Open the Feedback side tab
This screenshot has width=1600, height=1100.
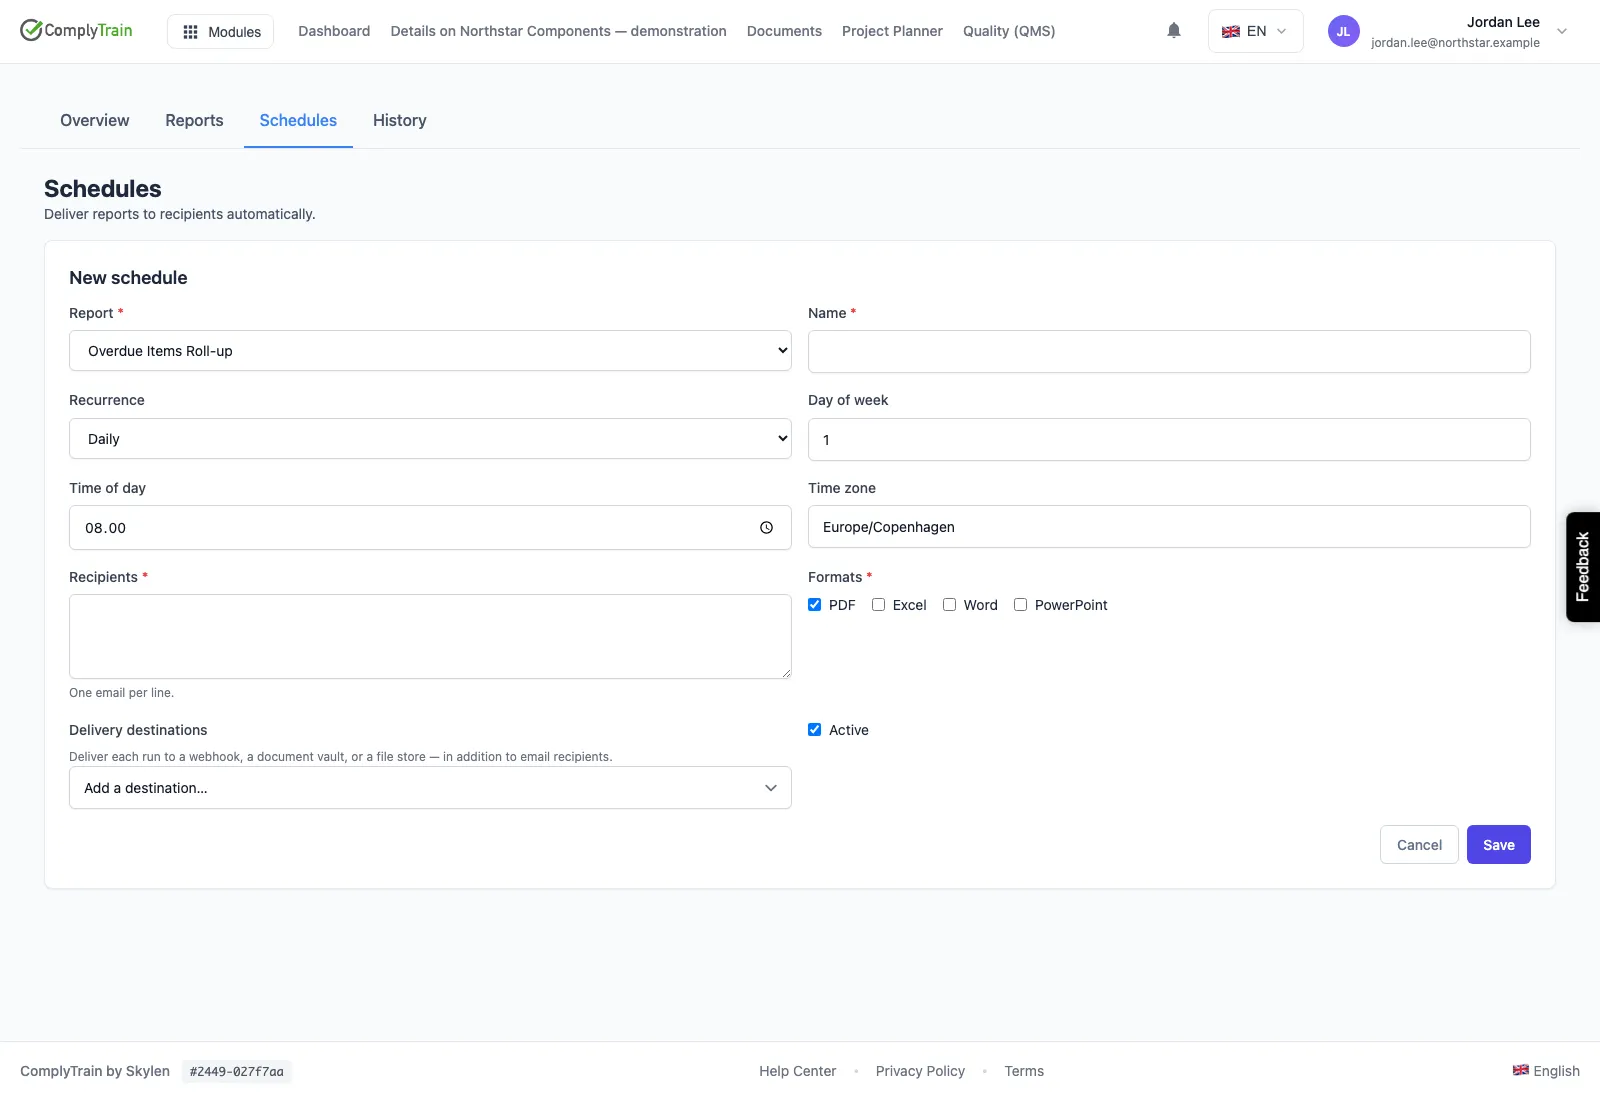click(1582, 567)
